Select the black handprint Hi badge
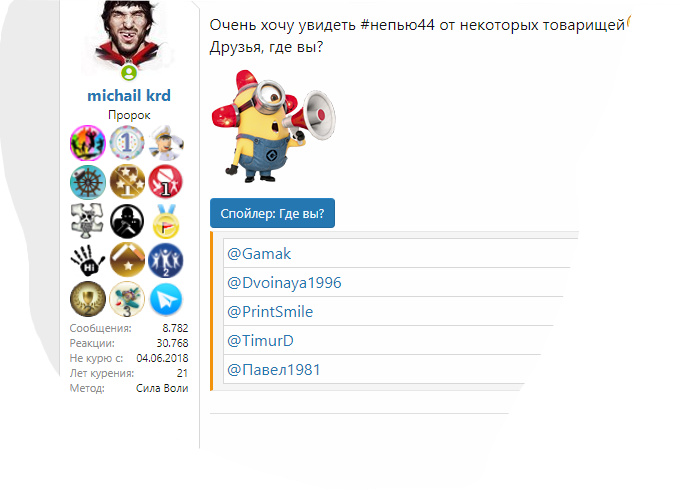 [x=87, y=260]
